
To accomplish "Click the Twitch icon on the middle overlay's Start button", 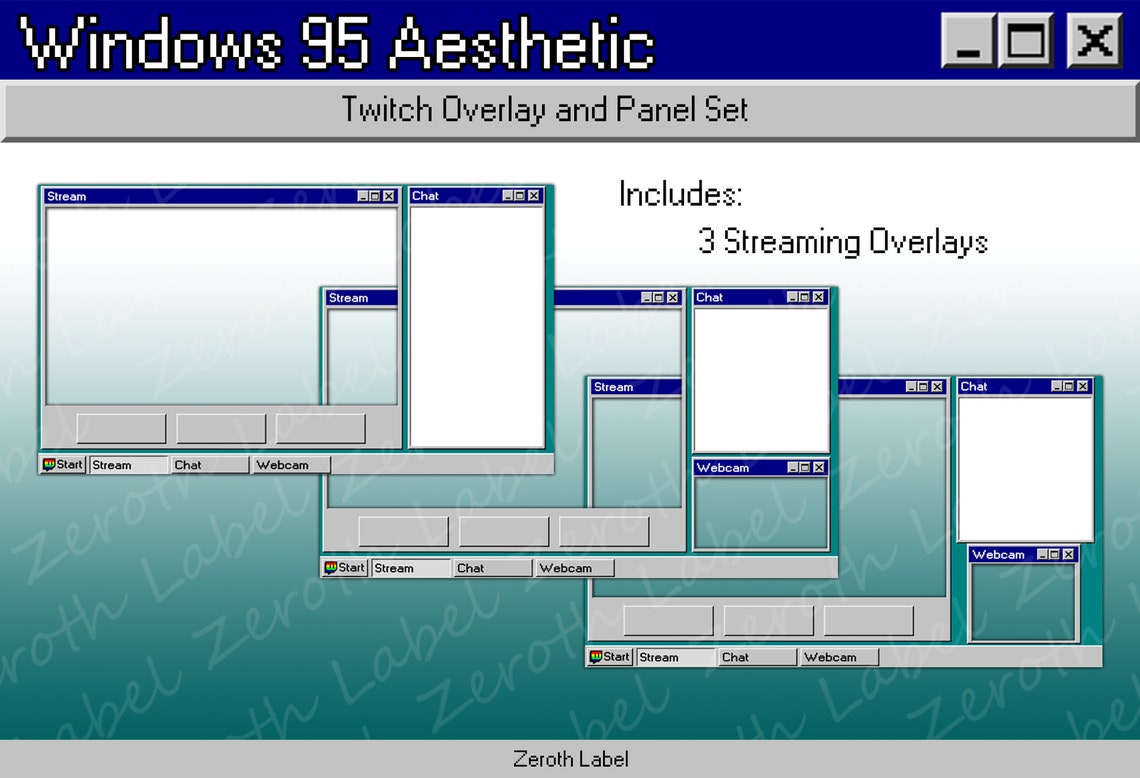I will [x=333, y=567].
